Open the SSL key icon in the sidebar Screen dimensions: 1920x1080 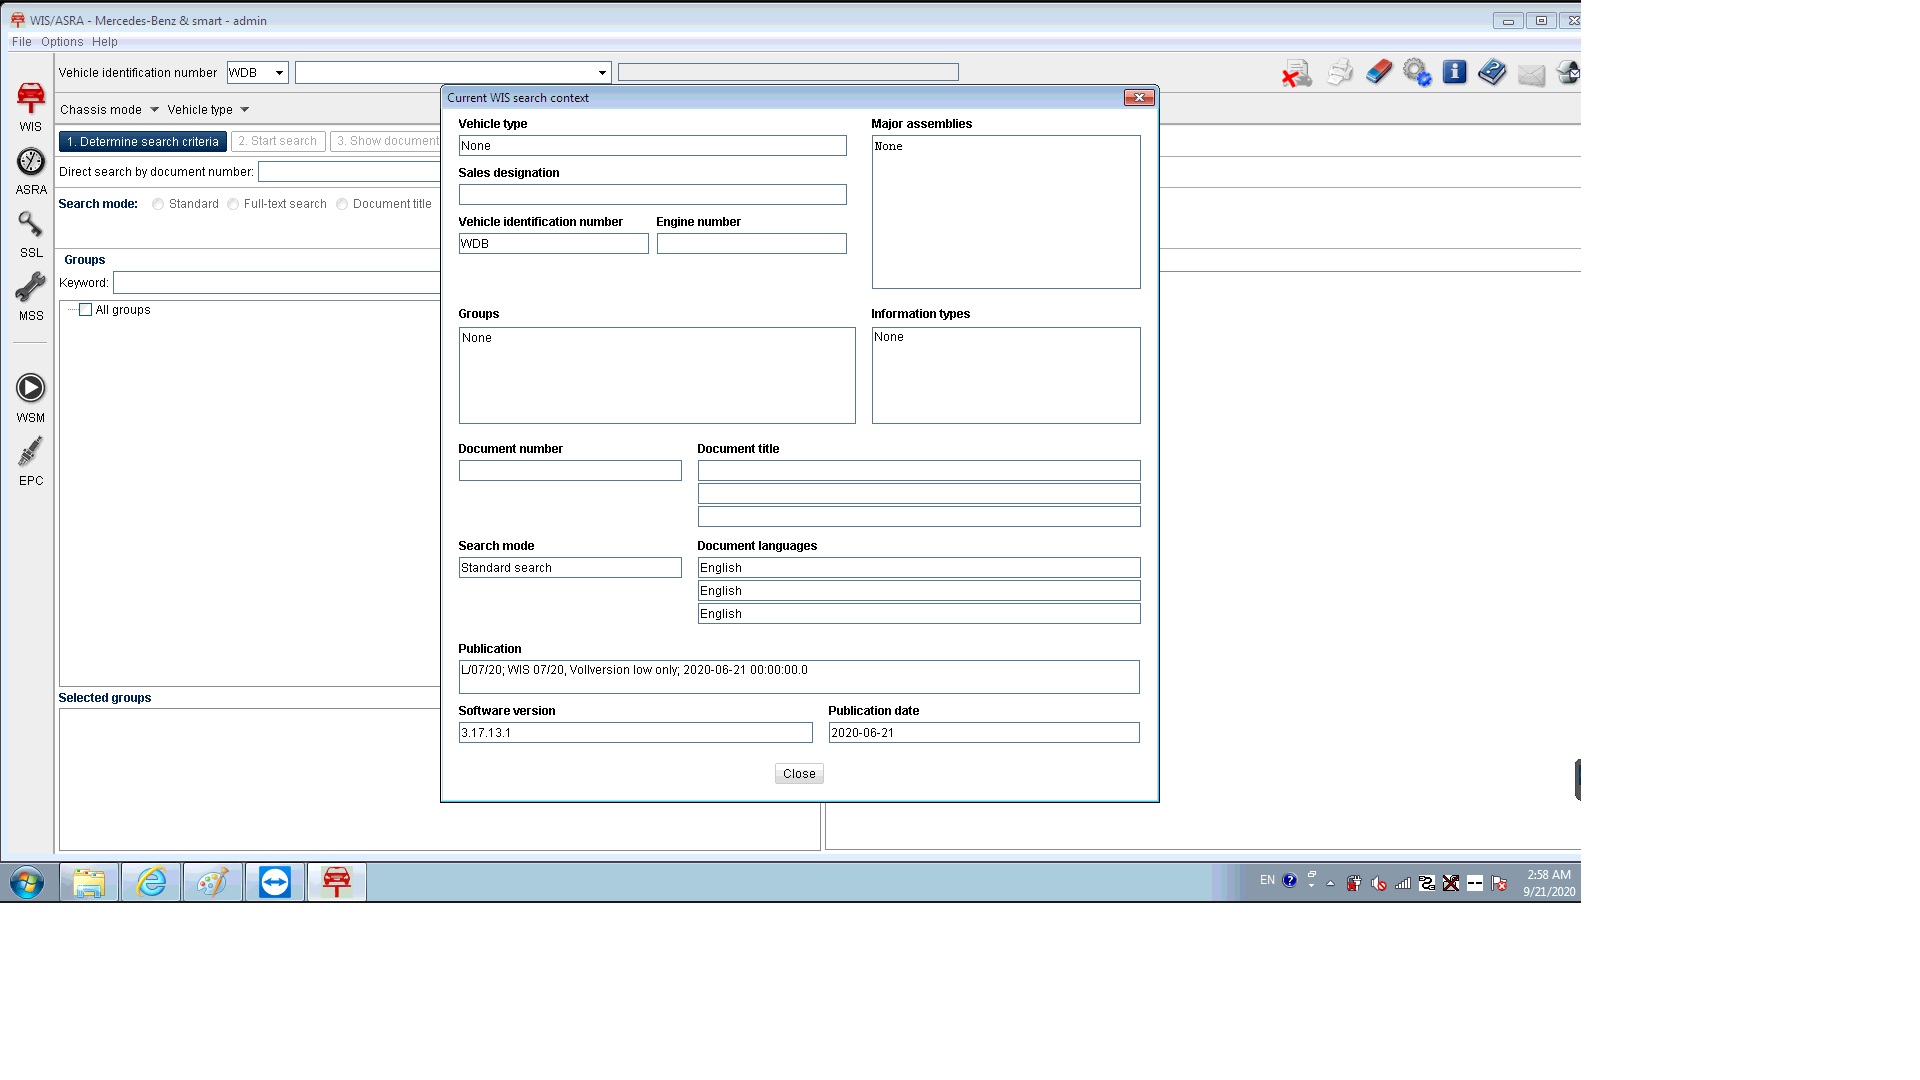[x=31, y=224]
